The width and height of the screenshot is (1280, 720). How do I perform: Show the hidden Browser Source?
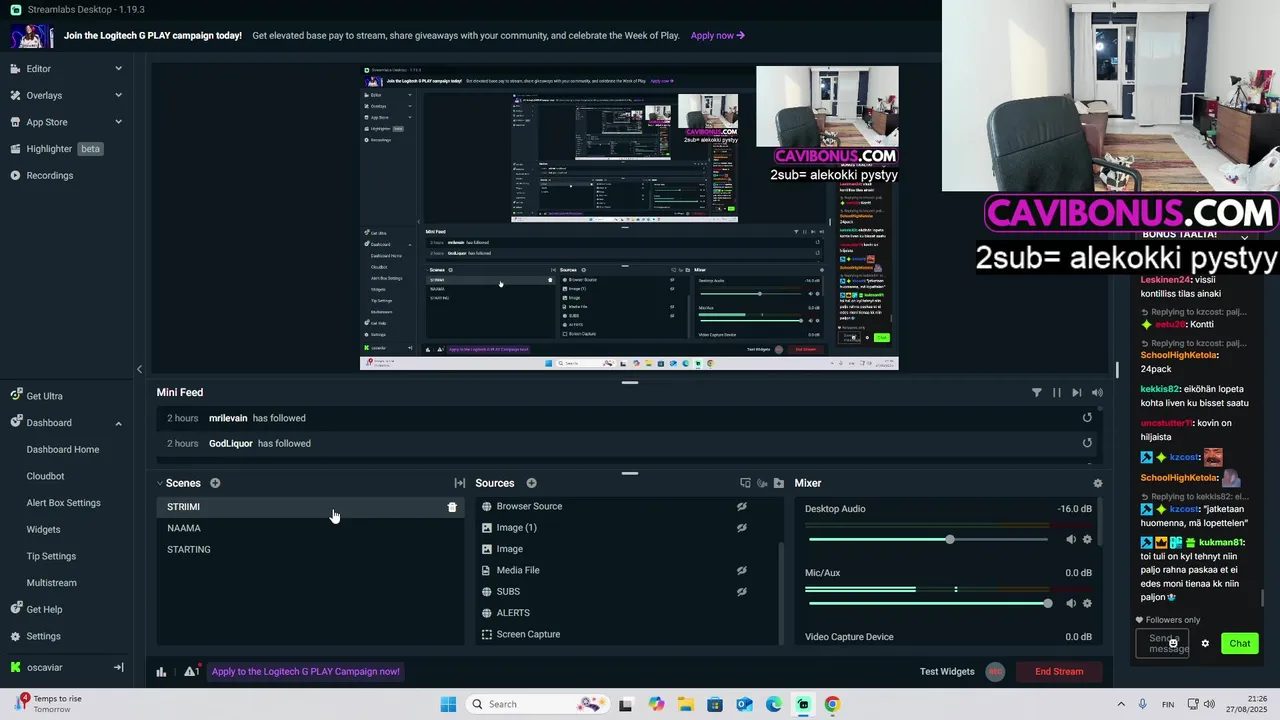coord(742,506)
